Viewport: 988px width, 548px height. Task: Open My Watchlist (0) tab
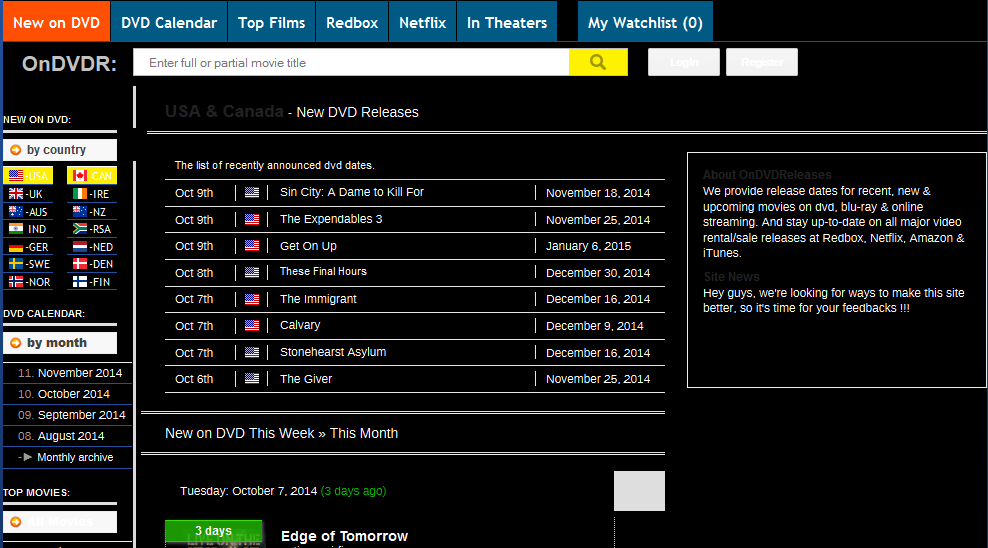point(645,22)
